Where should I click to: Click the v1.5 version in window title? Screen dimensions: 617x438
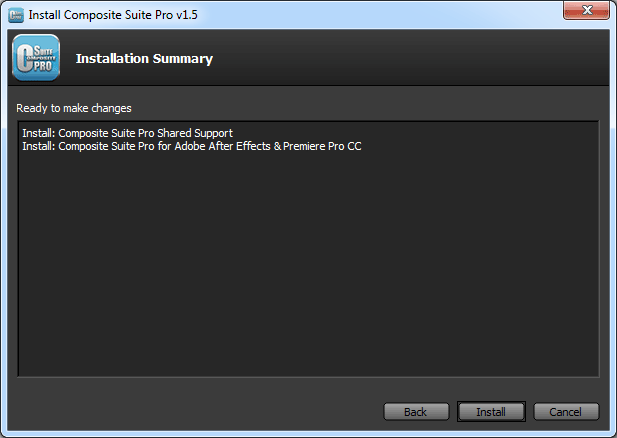[x=187, y=15]
